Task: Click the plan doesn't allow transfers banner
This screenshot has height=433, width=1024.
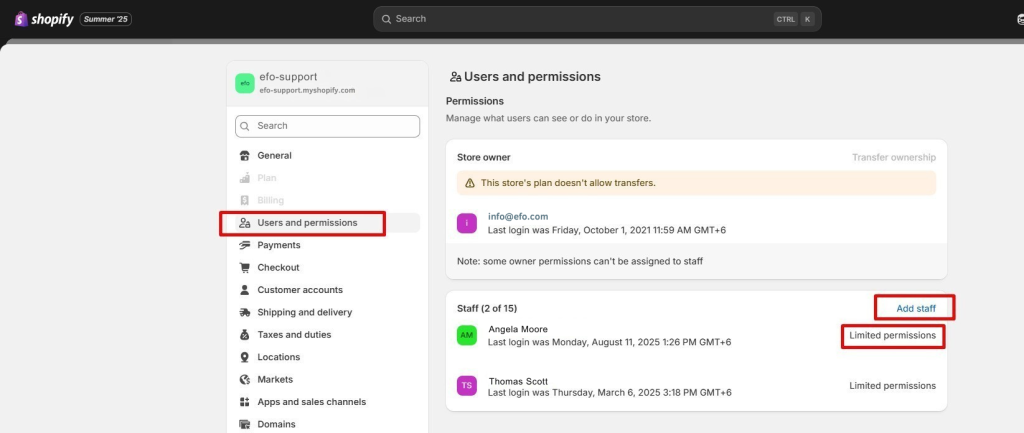Action: point(696,183)
